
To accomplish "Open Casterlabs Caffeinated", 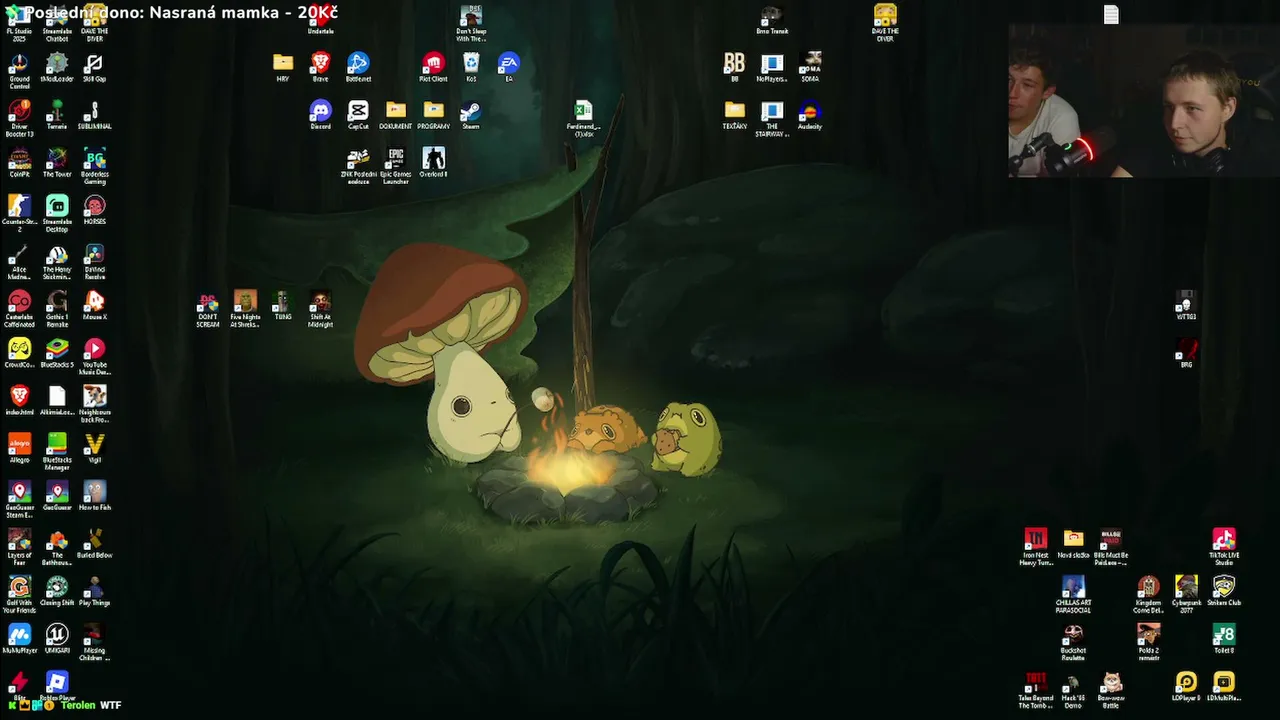I will (x=19, y=310).
